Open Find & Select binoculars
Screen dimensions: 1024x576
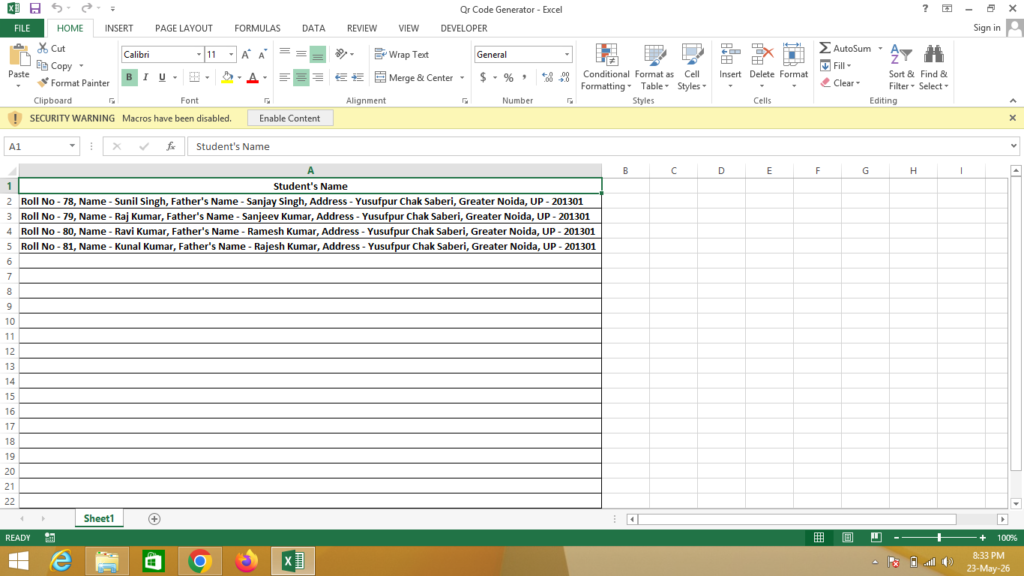click(934, 67)
